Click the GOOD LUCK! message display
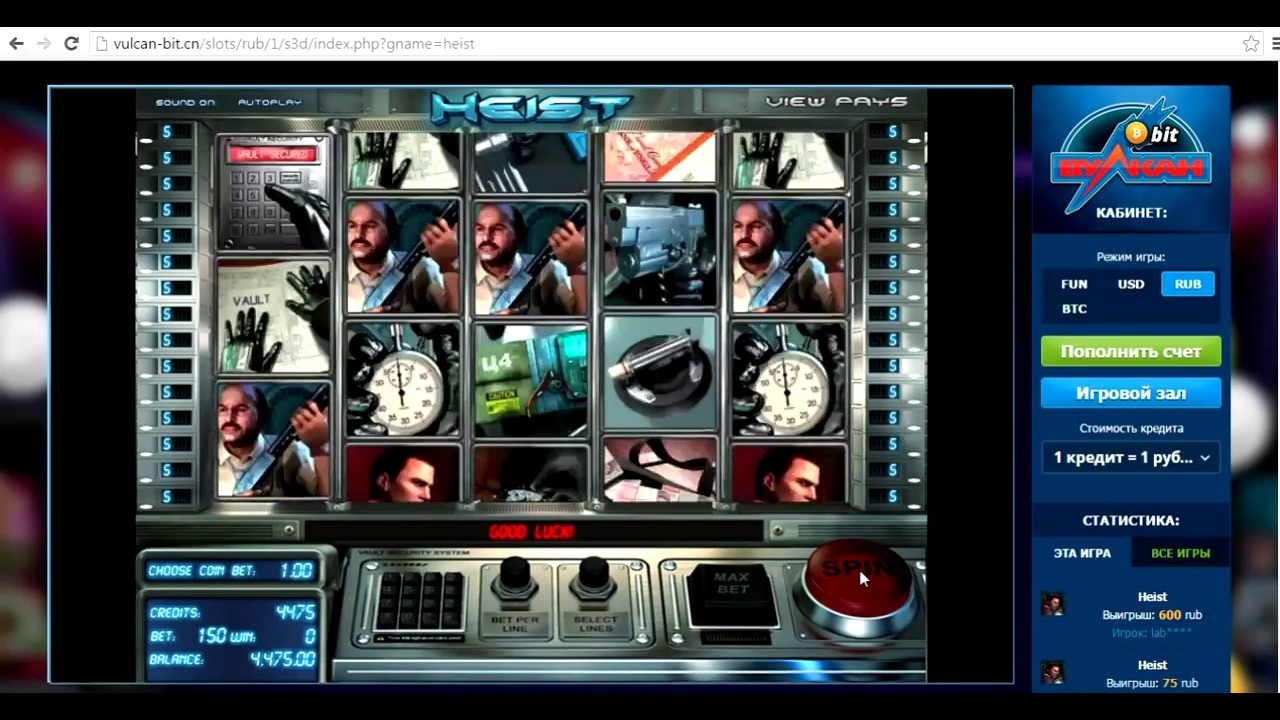 531,532
